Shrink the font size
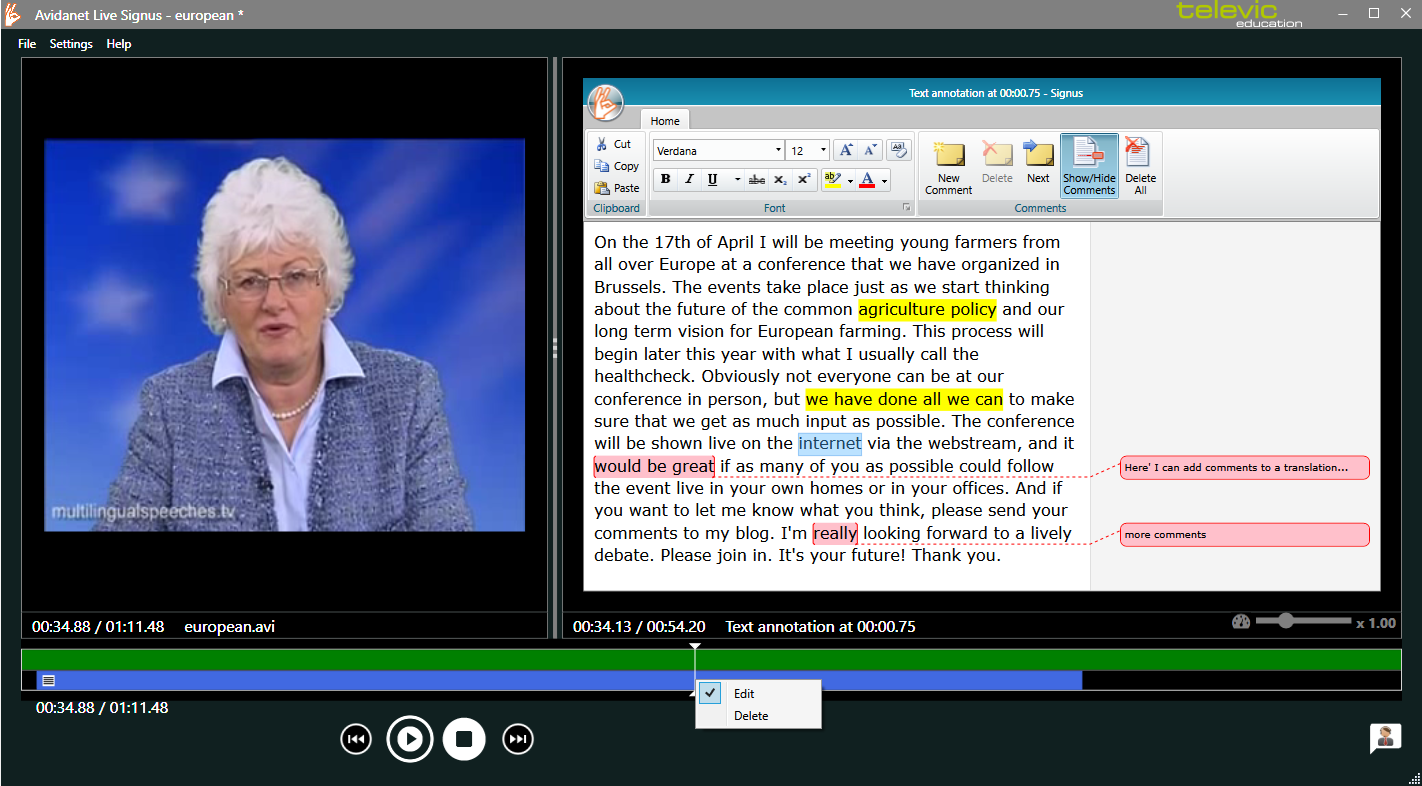The height and width of the screenshot is (786, 1422). point(869,150)
